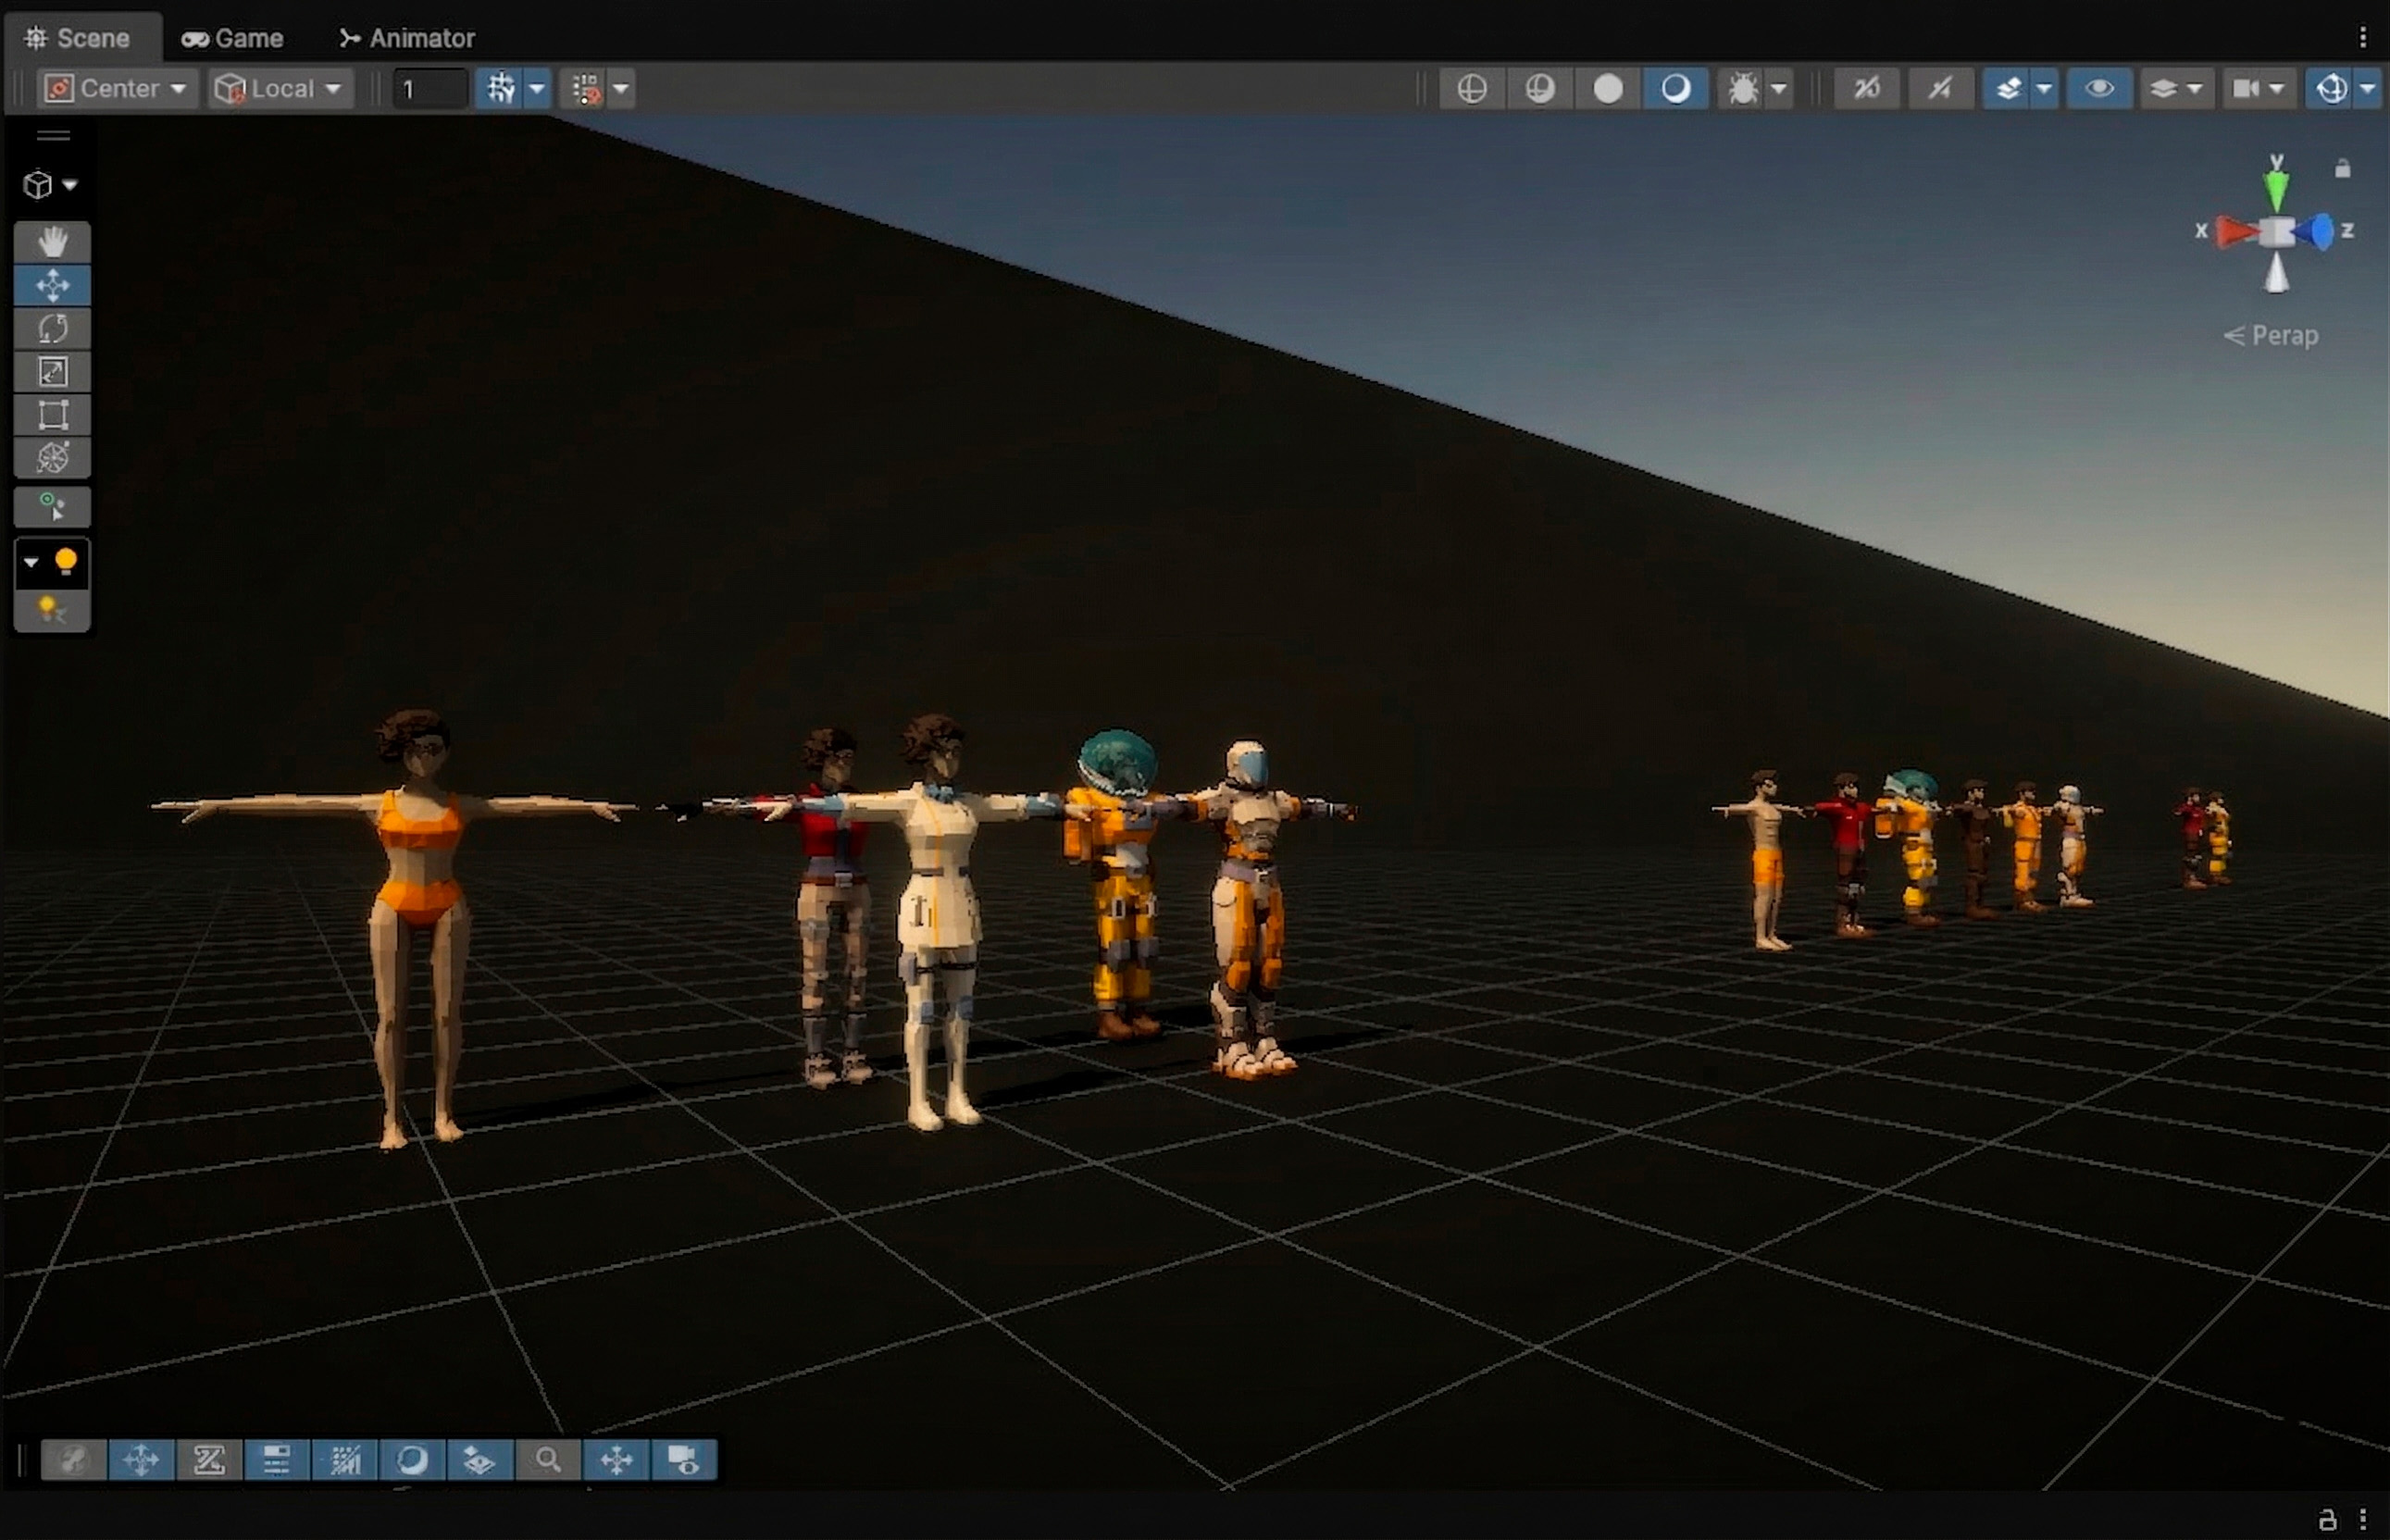Switch to the Game tab
This screenshot has width=2390, height=1540.
[x=233, y=38]
